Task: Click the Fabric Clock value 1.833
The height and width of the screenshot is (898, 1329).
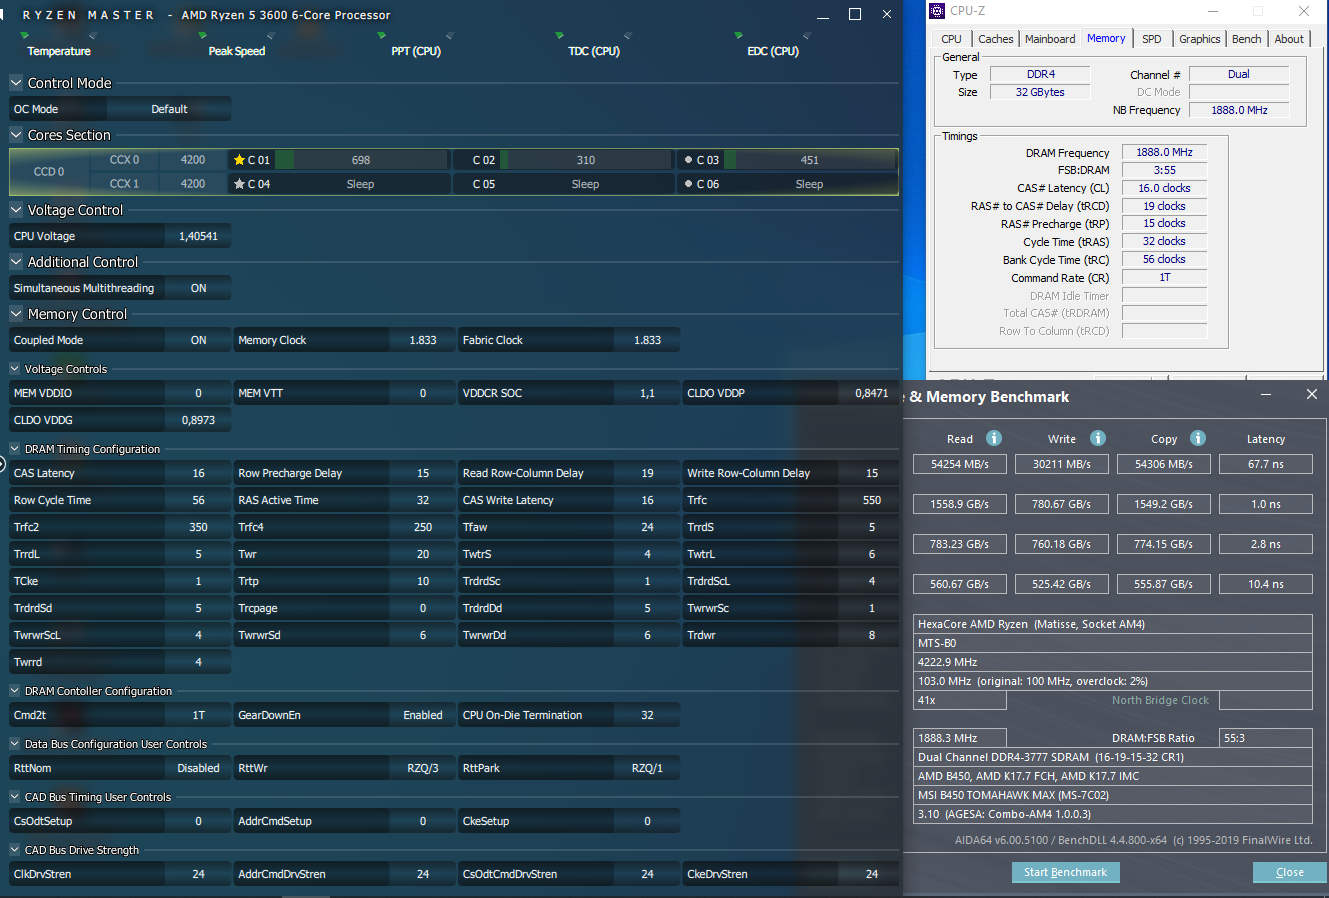Action: click(x=647, y=340)
